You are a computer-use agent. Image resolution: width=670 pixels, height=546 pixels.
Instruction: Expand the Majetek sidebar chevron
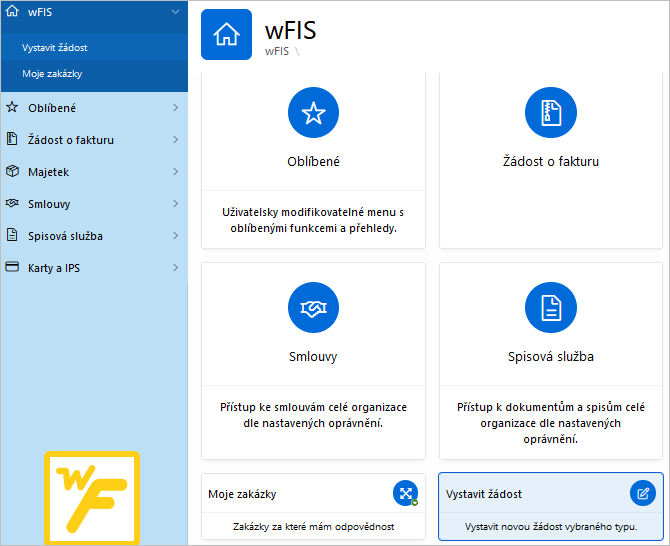(x=176, y=172)
